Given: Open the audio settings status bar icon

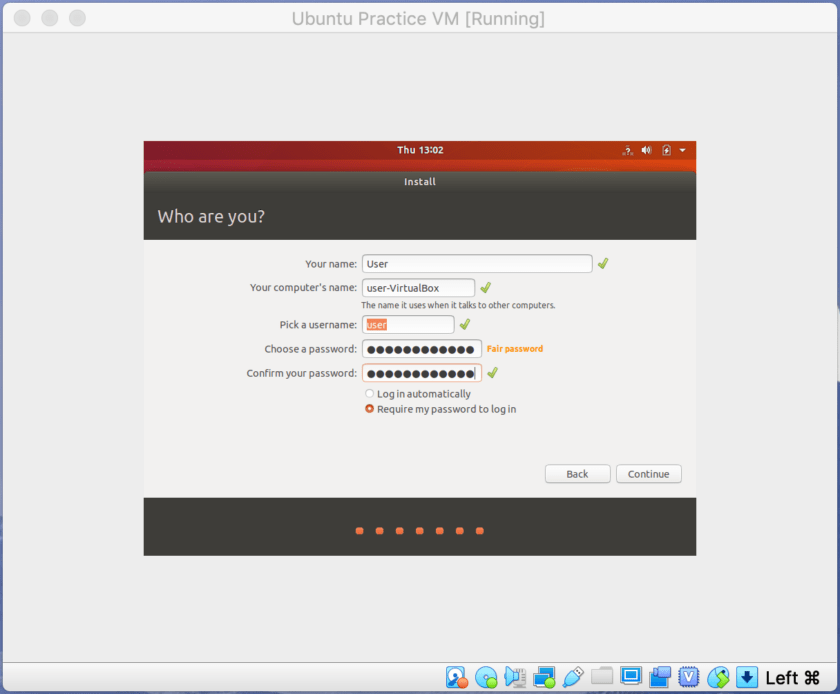Looking at the screenshot, I should [515, 677].
